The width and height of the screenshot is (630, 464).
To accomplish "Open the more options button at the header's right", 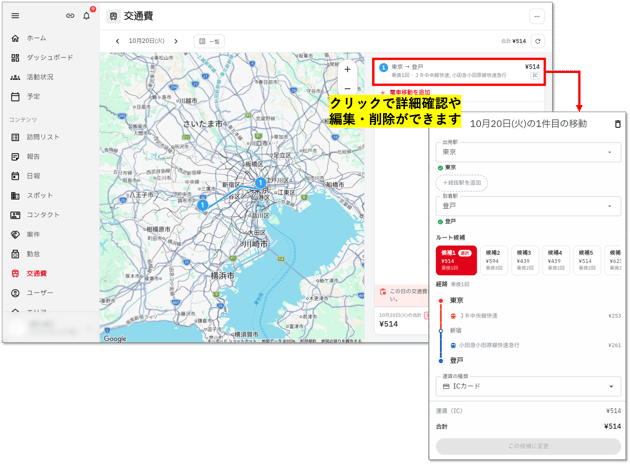I will pyautogui.click(x=537, y=16).
